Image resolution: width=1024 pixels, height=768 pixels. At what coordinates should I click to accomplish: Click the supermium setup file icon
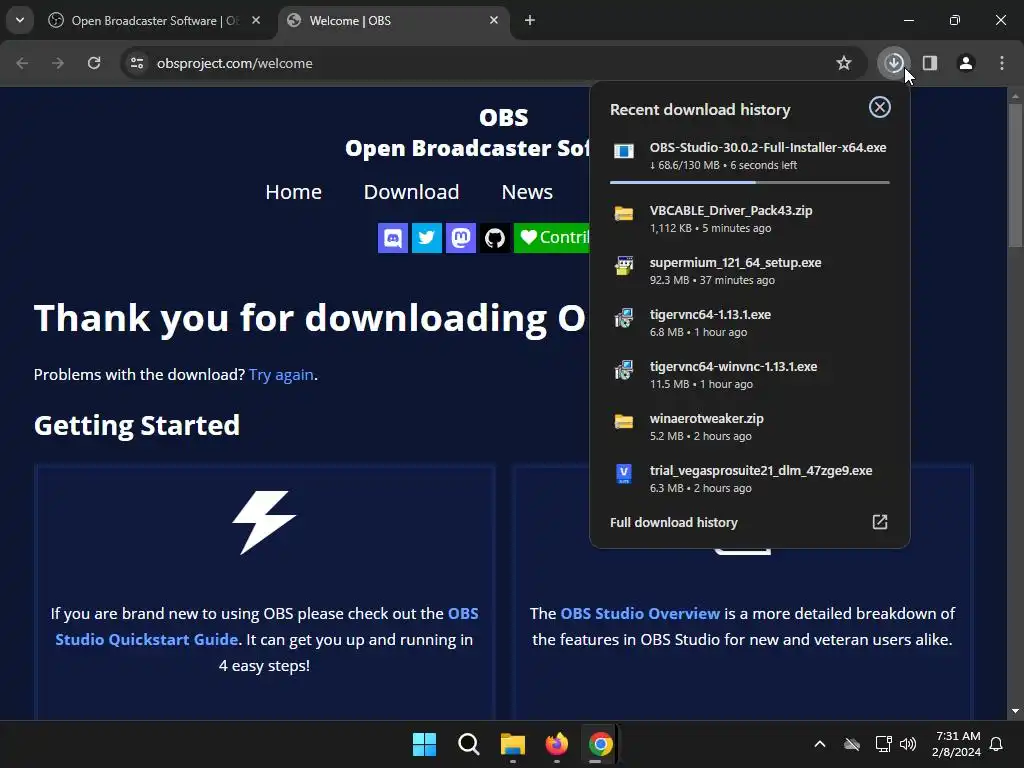tap(624, 266)
